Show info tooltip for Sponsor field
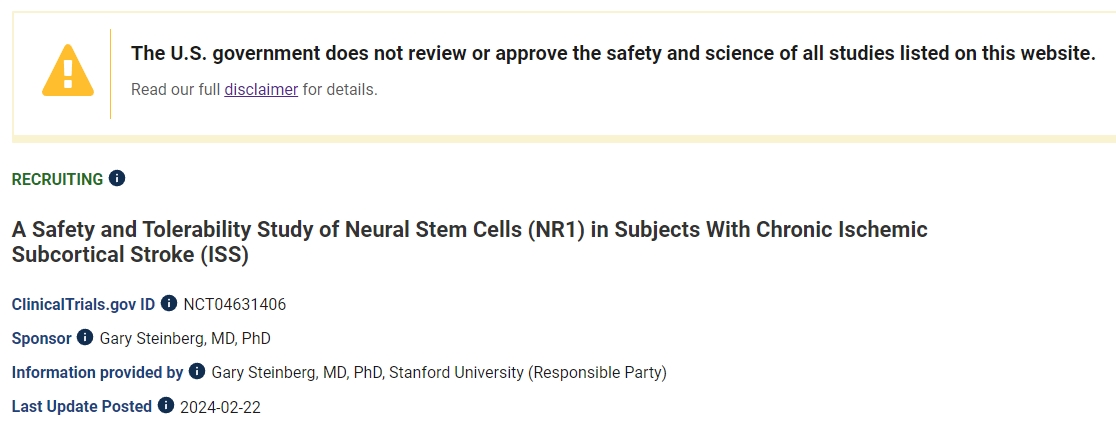 click(85, 337)
